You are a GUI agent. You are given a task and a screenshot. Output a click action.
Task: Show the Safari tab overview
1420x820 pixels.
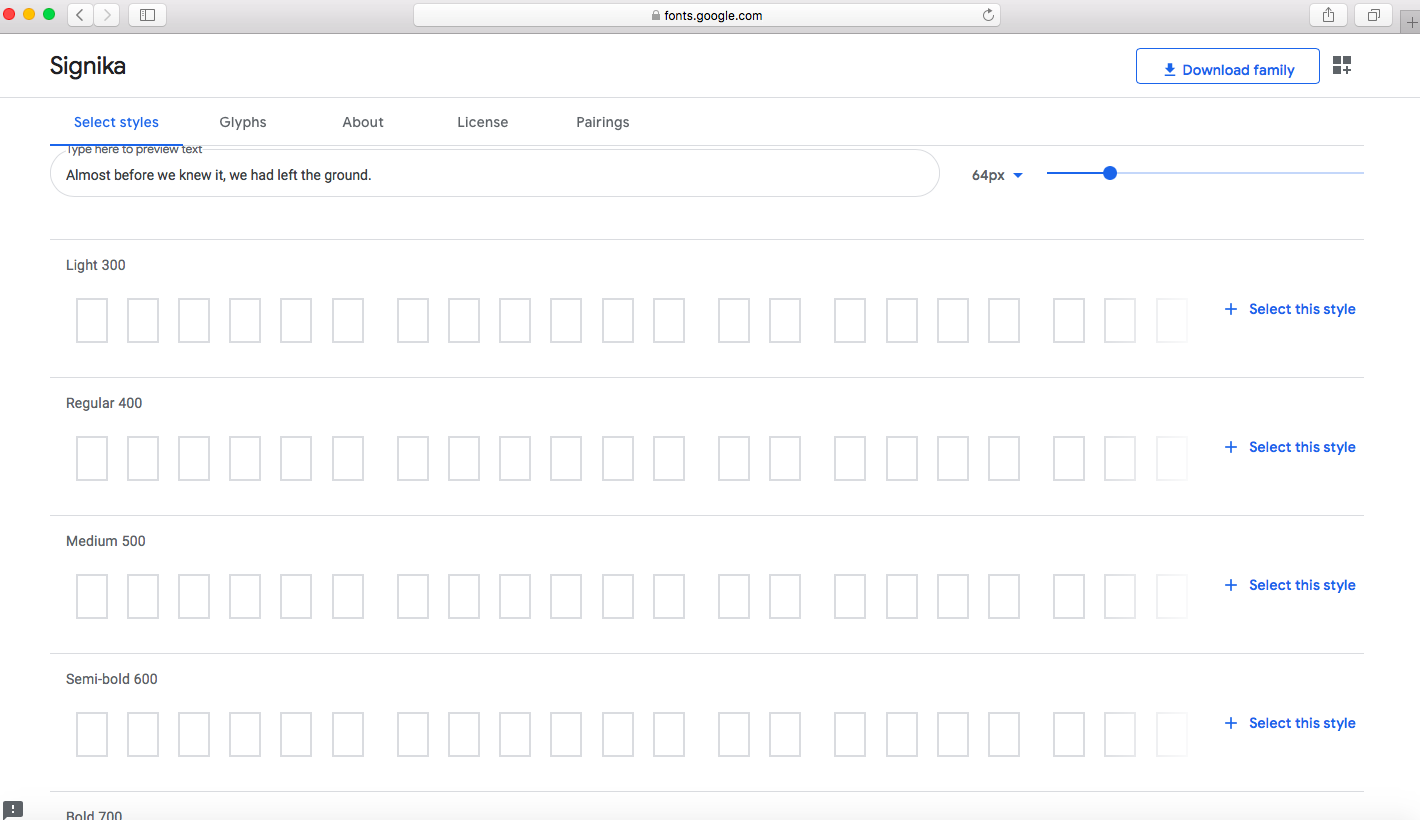point(1373,15)
